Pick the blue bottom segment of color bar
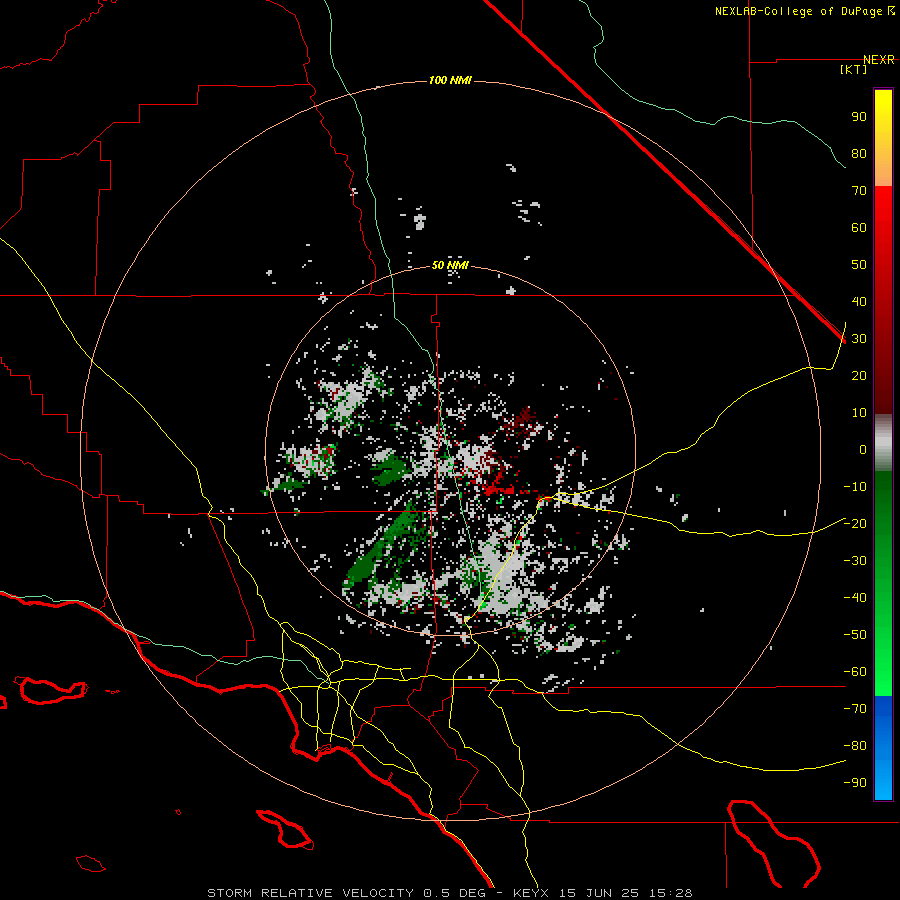900x900 pixels. click(883, 748)
